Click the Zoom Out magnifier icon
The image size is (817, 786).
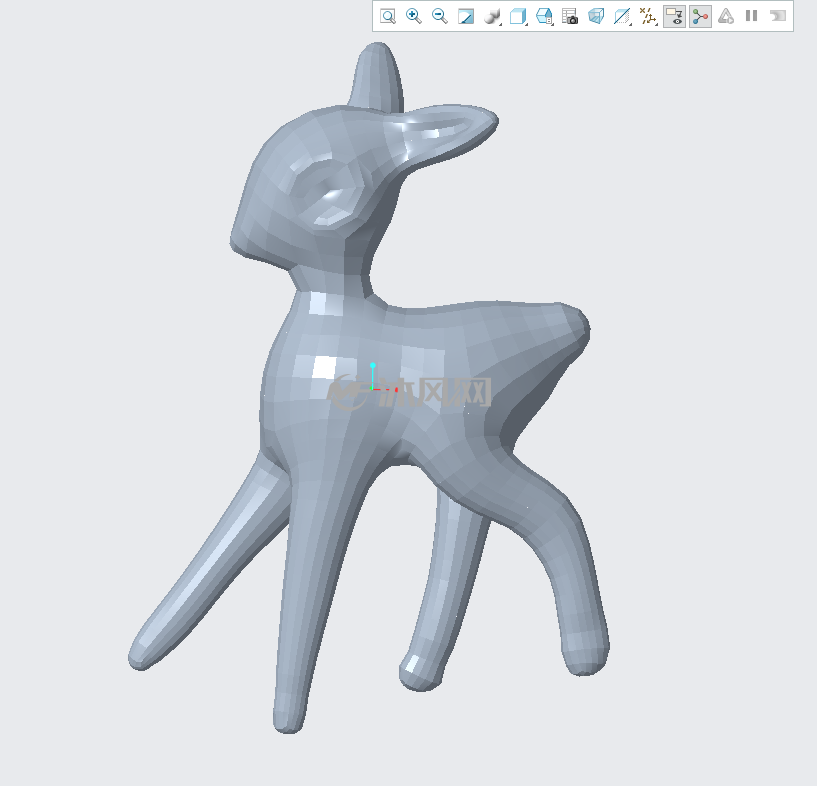pyautogui.click(x=440, y=16)
